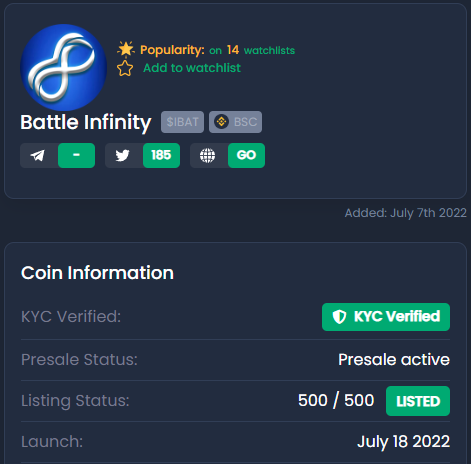Click the Add to watchlist link

(x=192, y=68)
